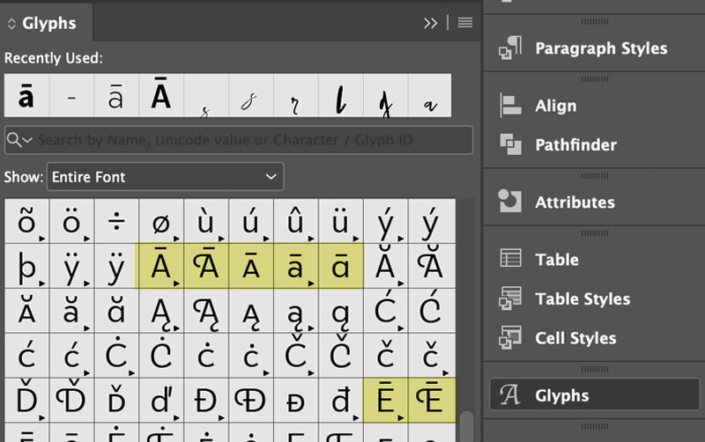This screenshot has height=442, width=705.
Task: Select the þ thorn glyph
Action: (x=27, y=268)
